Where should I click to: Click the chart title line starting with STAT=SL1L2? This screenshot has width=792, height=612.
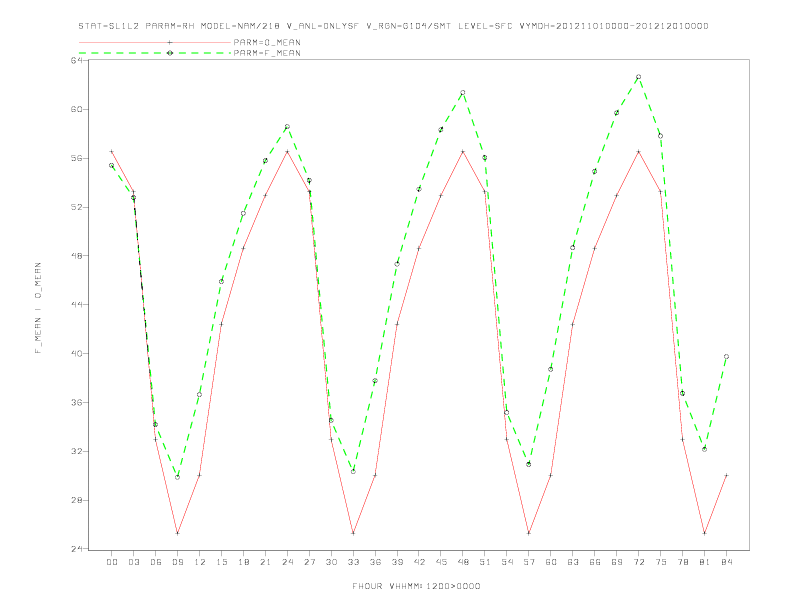pos(393,26)
